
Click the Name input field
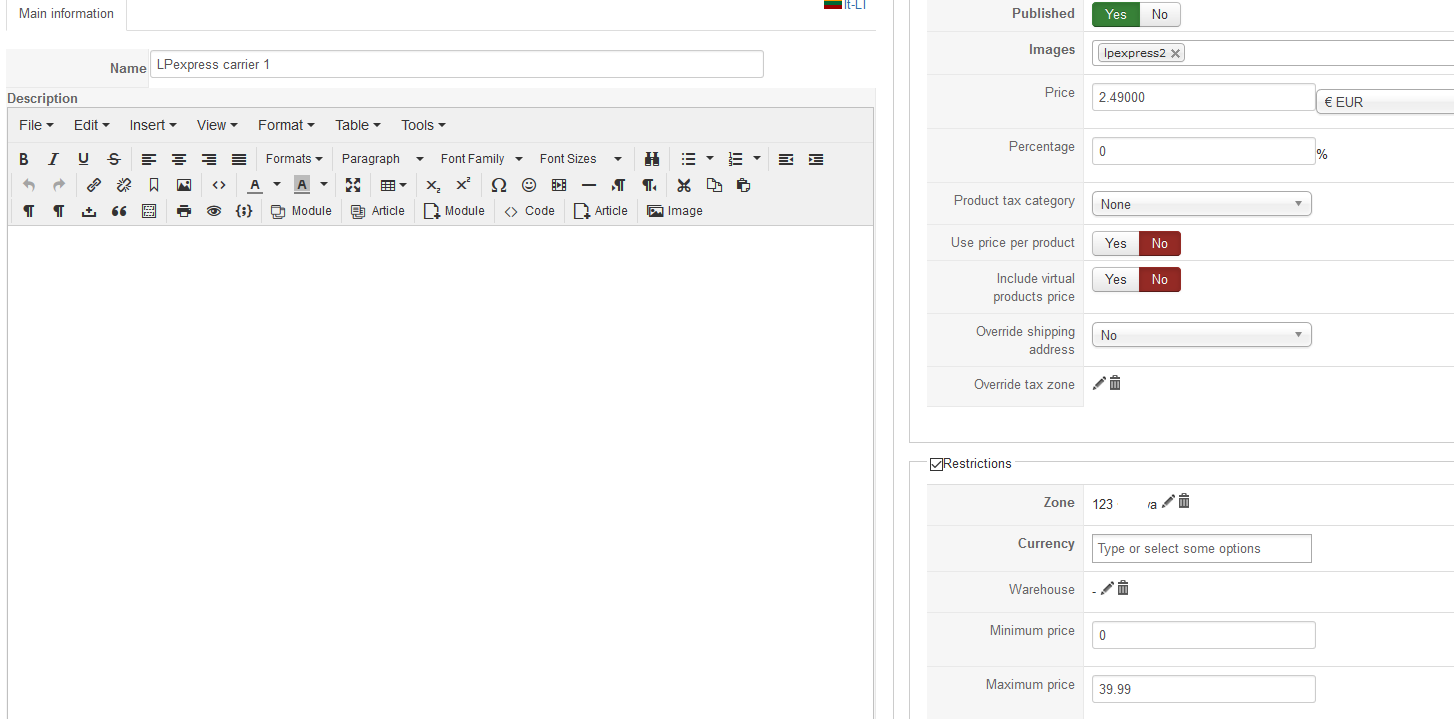457,64
